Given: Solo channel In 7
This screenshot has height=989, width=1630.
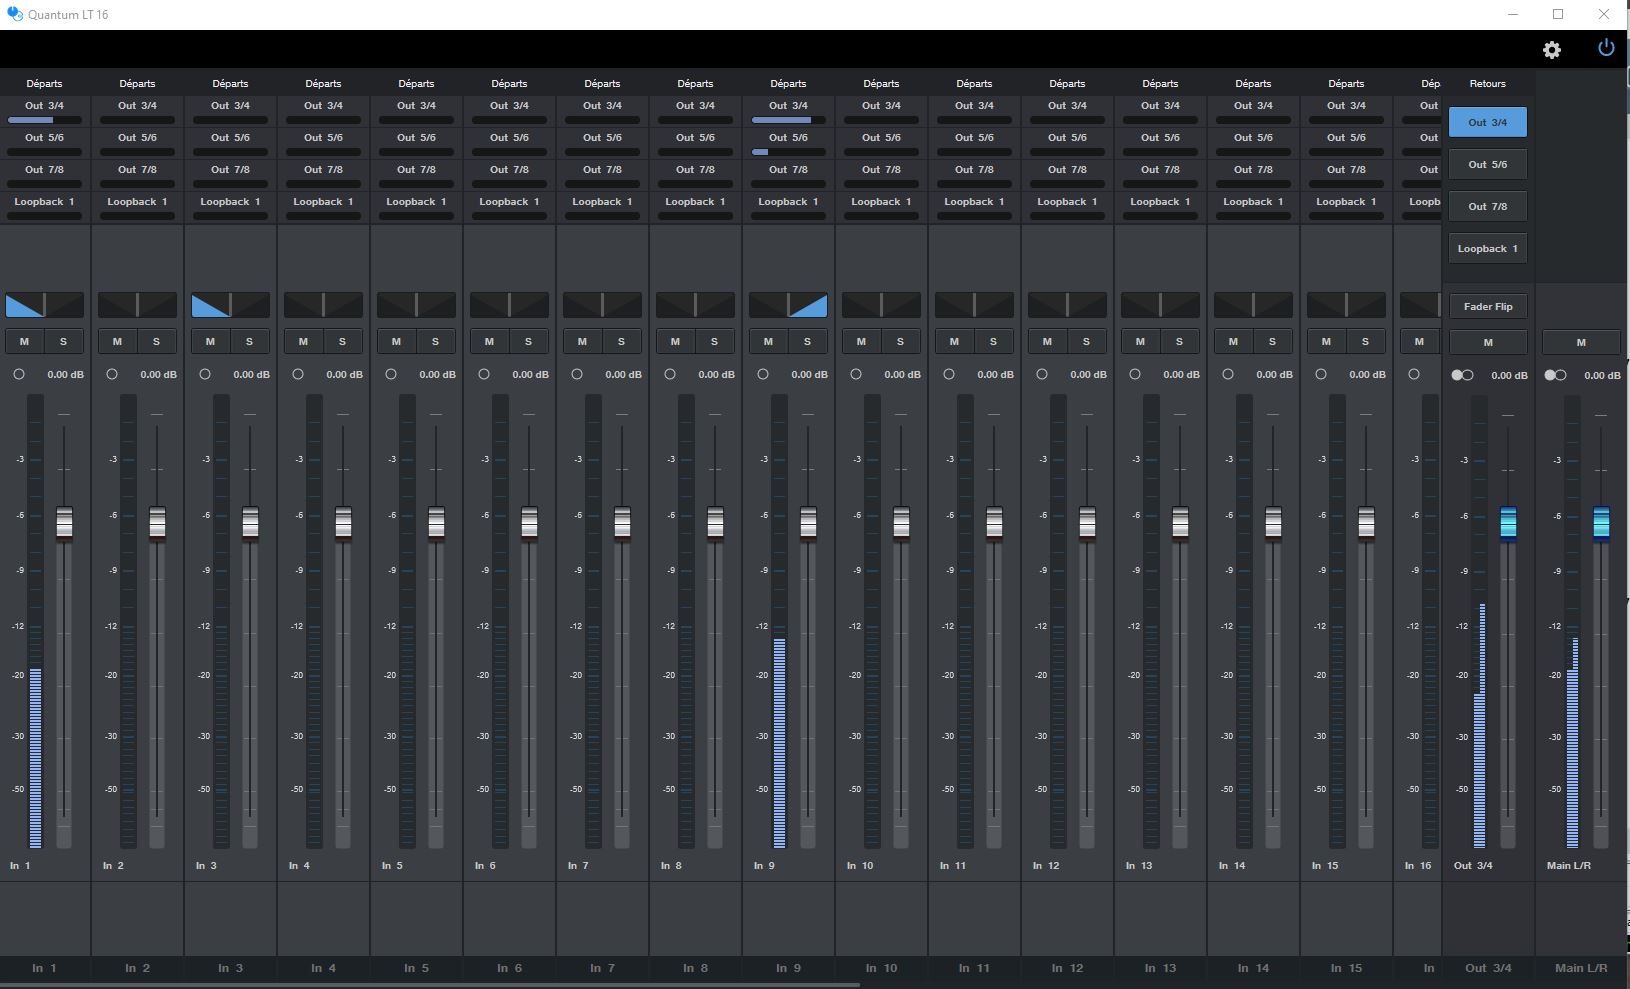Looking at the screenshot, I should pyautogui.click(x=621, y=341).
